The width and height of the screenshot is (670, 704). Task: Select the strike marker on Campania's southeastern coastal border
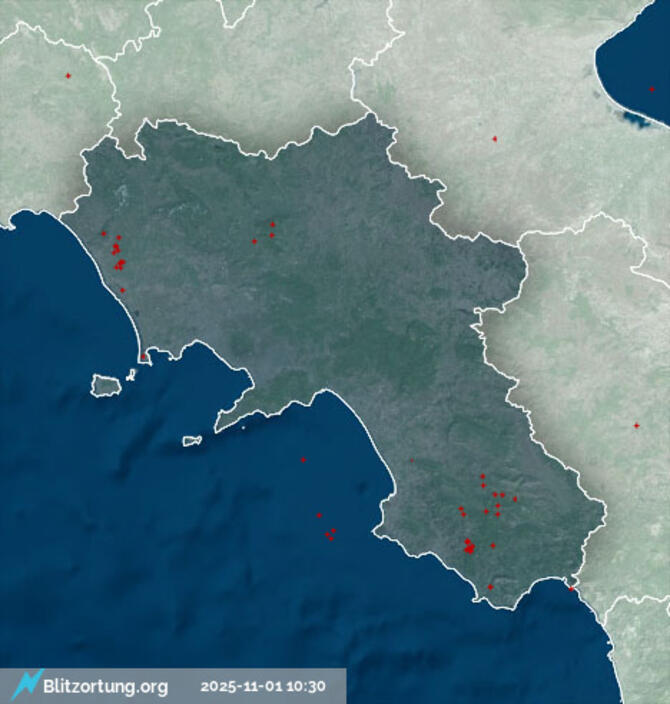coord(571,588)
